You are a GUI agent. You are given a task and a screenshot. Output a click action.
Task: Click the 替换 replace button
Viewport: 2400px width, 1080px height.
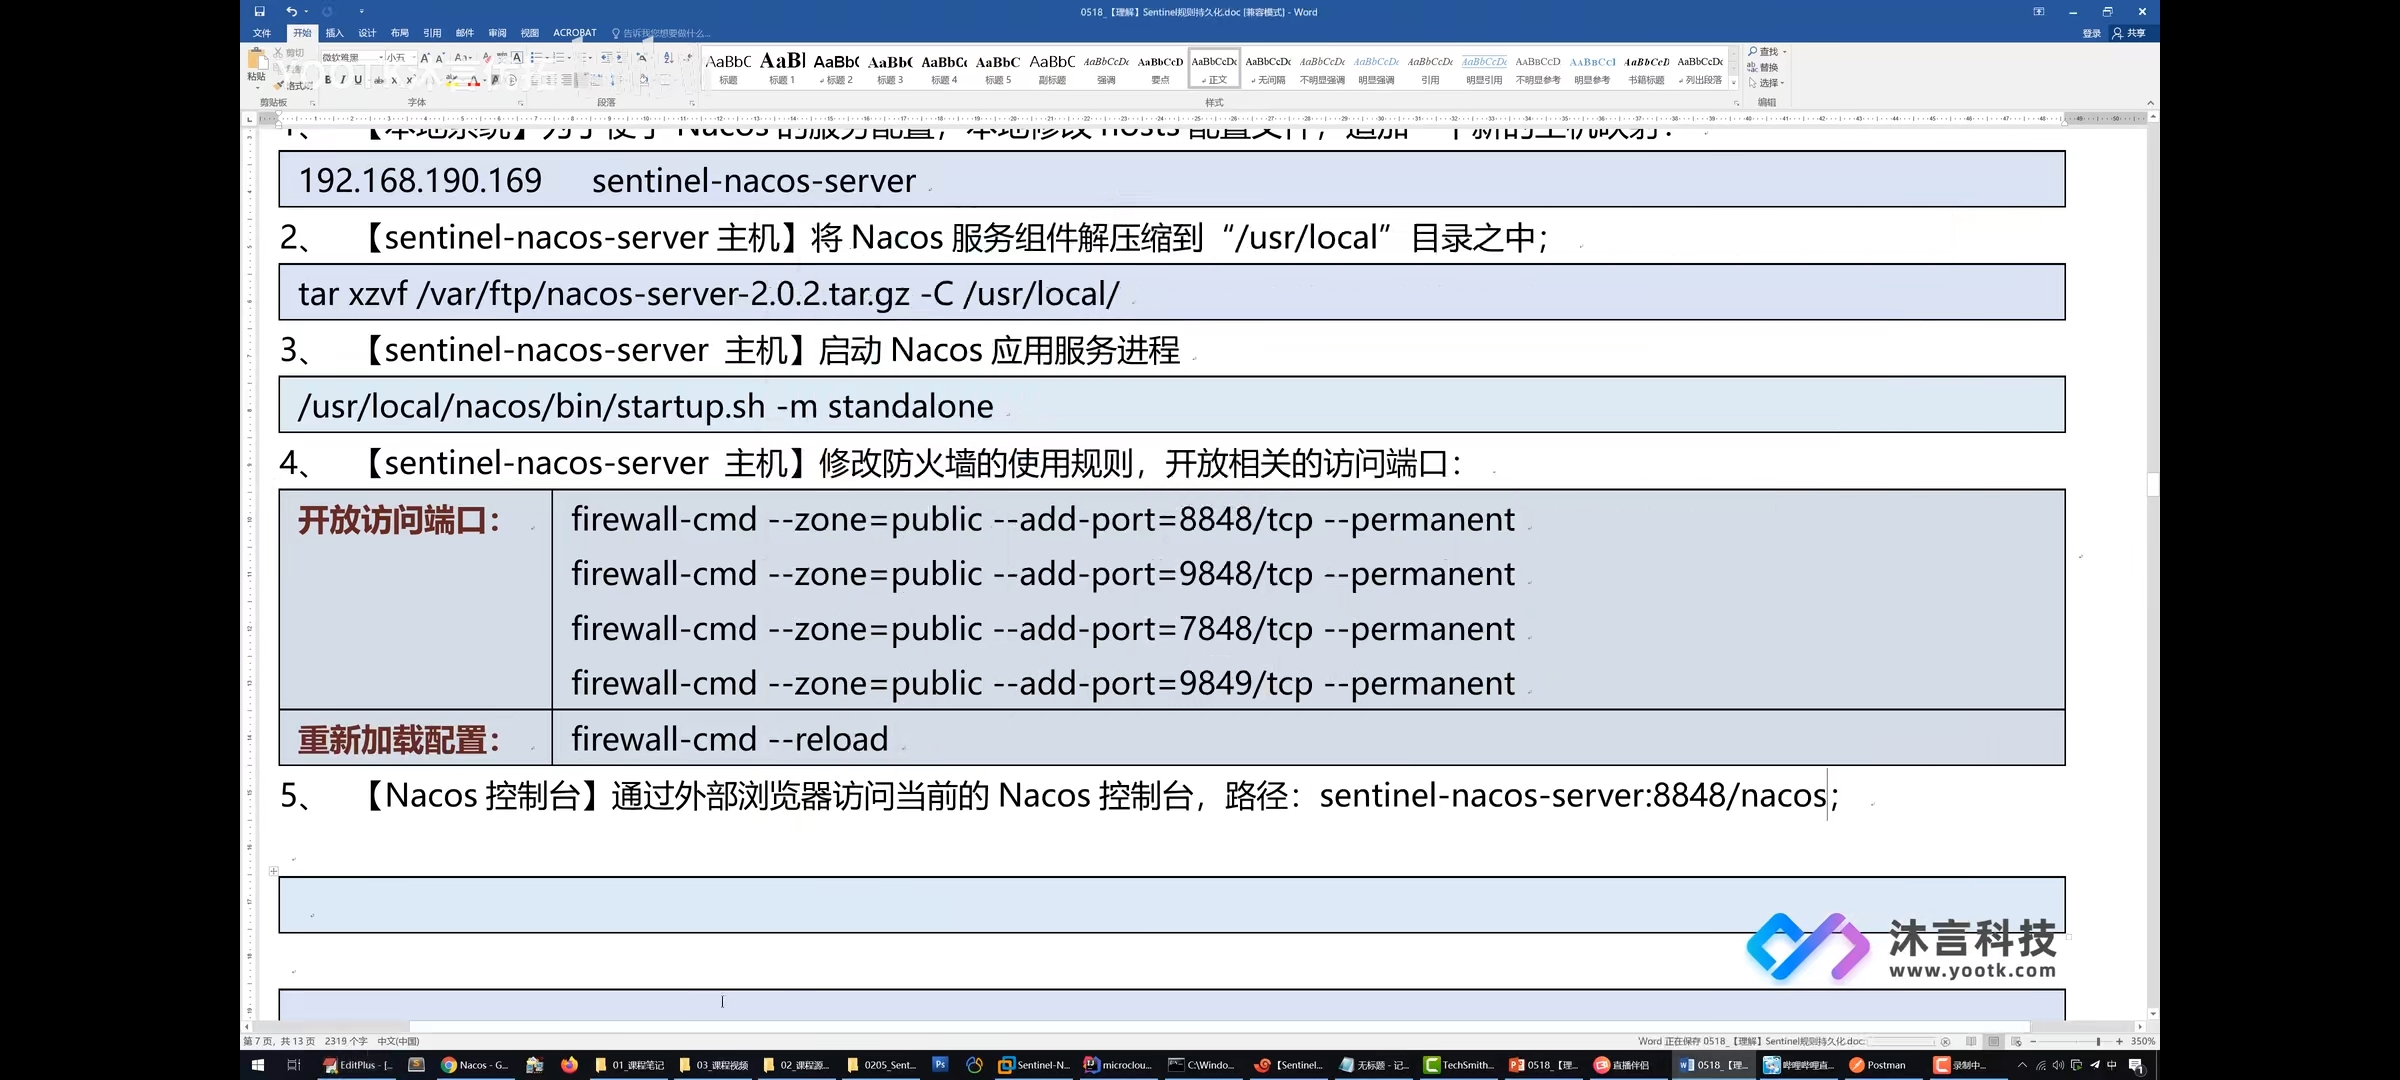(1763, 67)
